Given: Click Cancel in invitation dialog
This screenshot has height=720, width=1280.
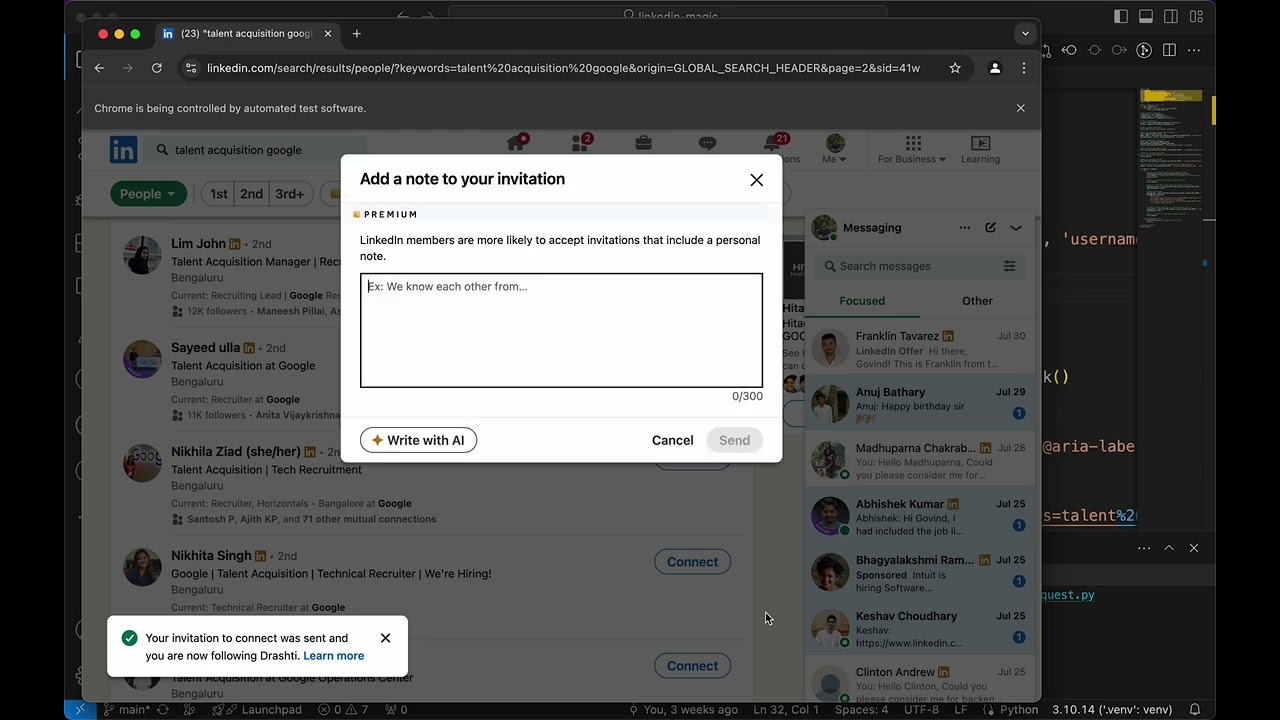Looking at the screenshot, I should tap(672, 440).
